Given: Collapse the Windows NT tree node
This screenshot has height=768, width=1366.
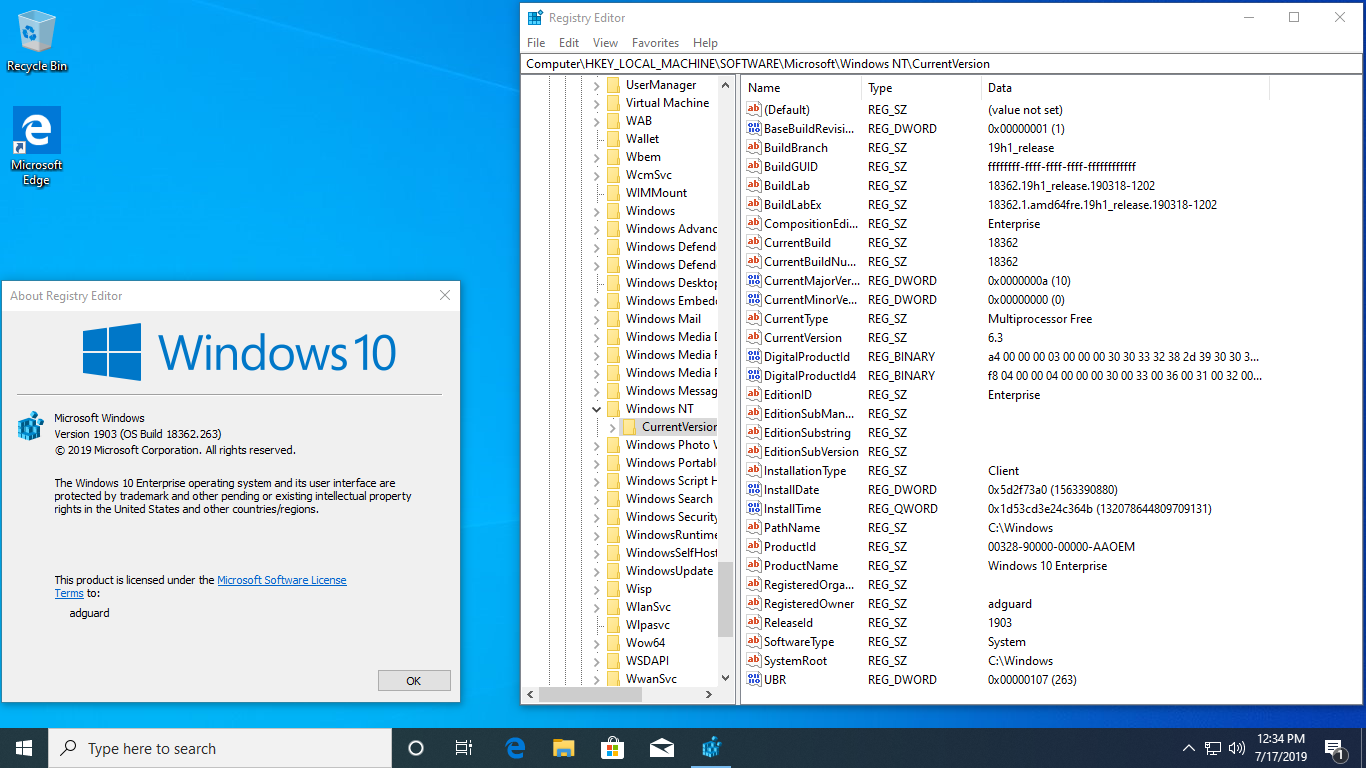Looking at the screenshot, I should (x=597, y=409).
